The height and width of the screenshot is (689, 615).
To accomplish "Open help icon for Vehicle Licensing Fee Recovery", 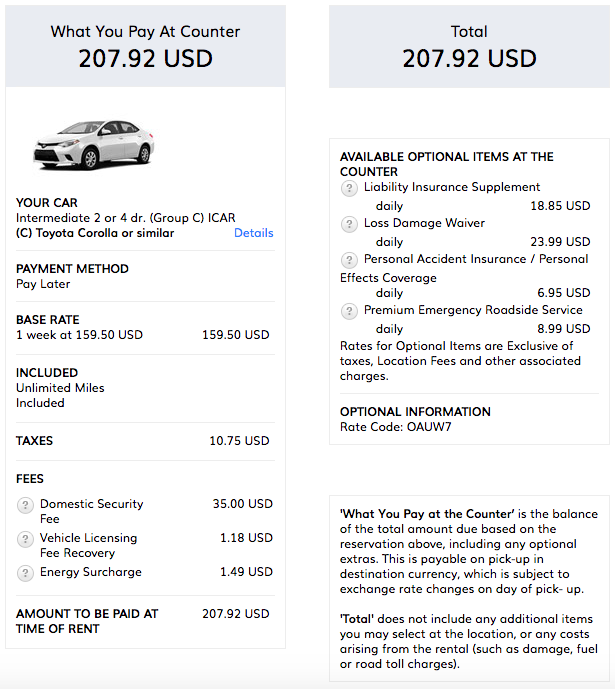I will pos(25,539).
